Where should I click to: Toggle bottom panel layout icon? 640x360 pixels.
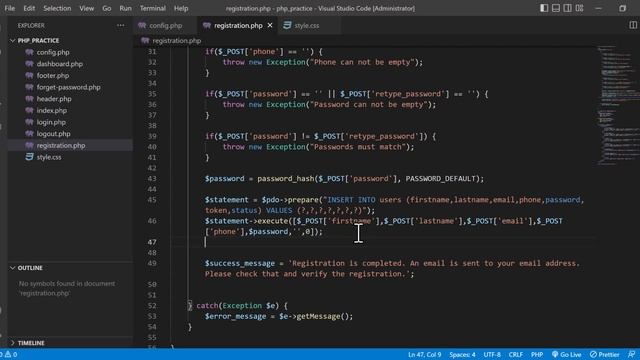pyautogui.click(x=556, y=8)
